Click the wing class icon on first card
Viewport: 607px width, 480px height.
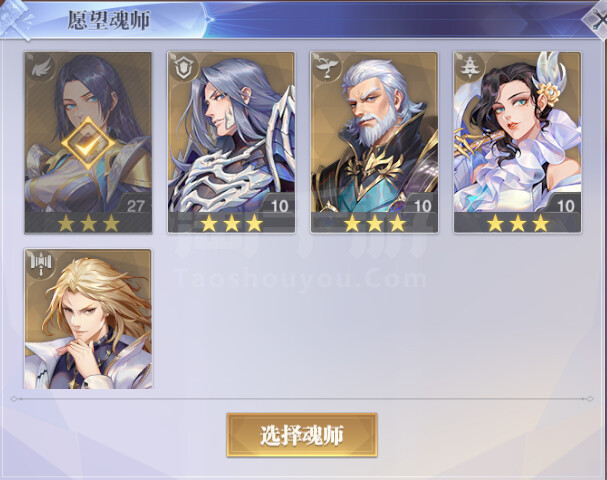pos(42,68)
